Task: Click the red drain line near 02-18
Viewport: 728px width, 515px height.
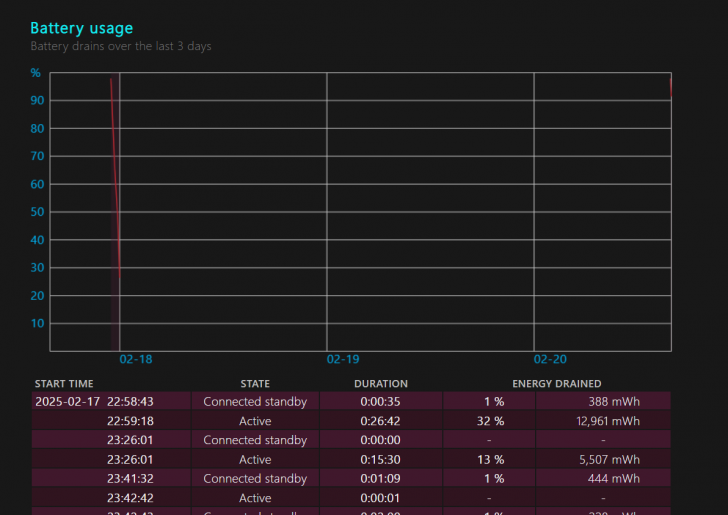Action: tap(116, 178)
